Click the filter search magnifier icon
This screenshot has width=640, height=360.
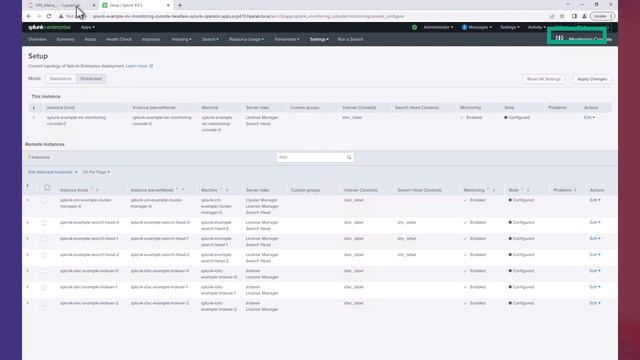(349, 158)
